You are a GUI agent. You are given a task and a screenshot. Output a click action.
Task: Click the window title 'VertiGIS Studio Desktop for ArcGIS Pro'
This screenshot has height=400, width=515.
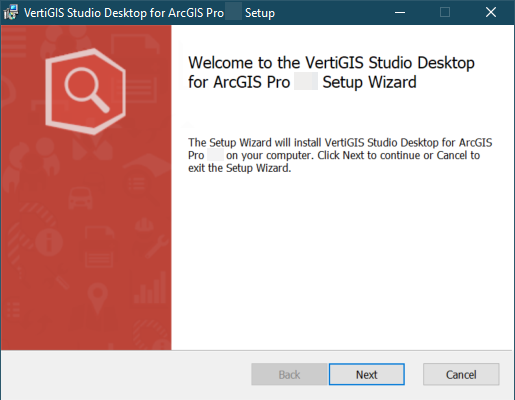(124, 13)
